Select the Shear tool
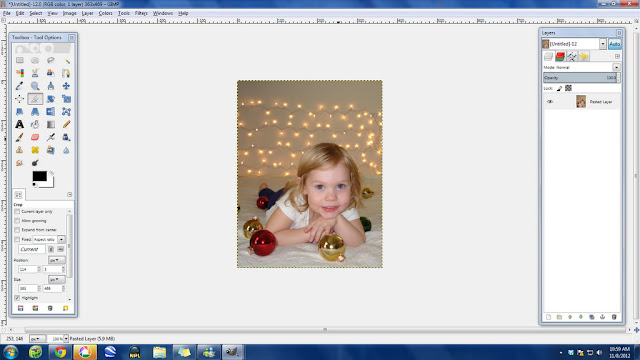Image resolution: width=640 pixels, height=360 pixels. point(20,111)
